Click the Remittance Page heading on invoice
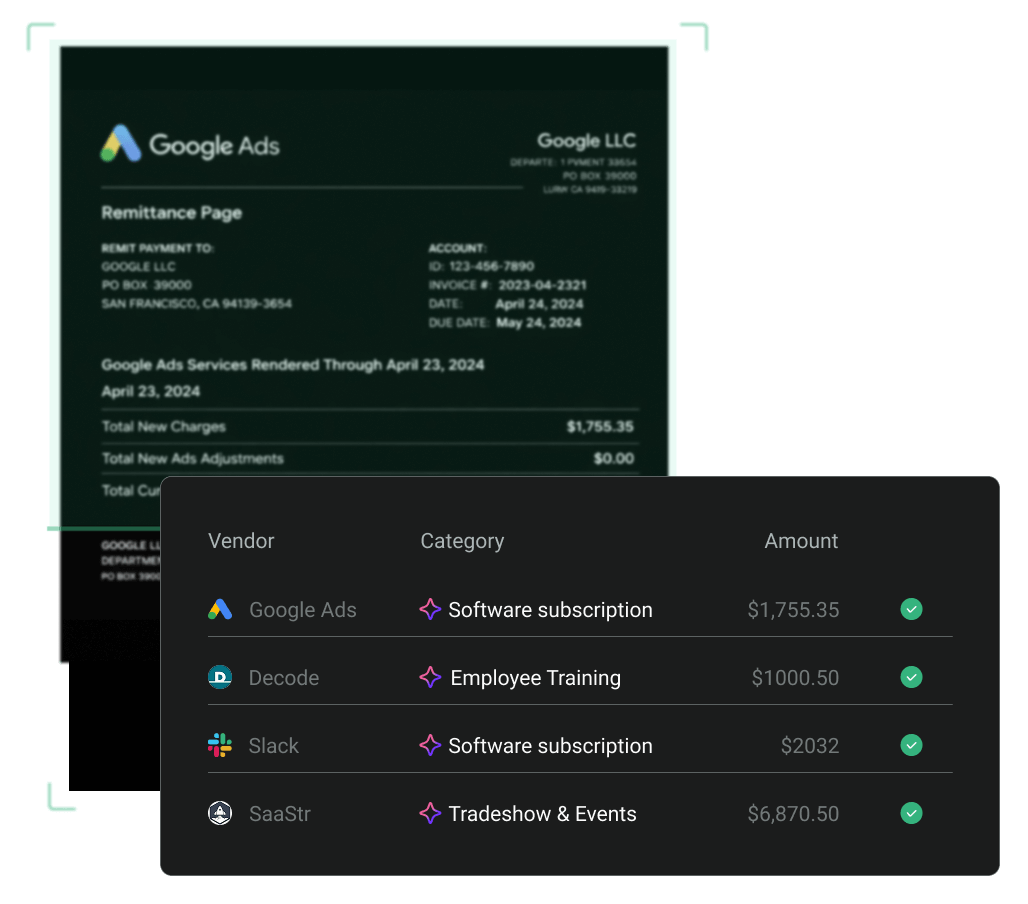This screenshot has height=904, width=1028. pos(172,213)
